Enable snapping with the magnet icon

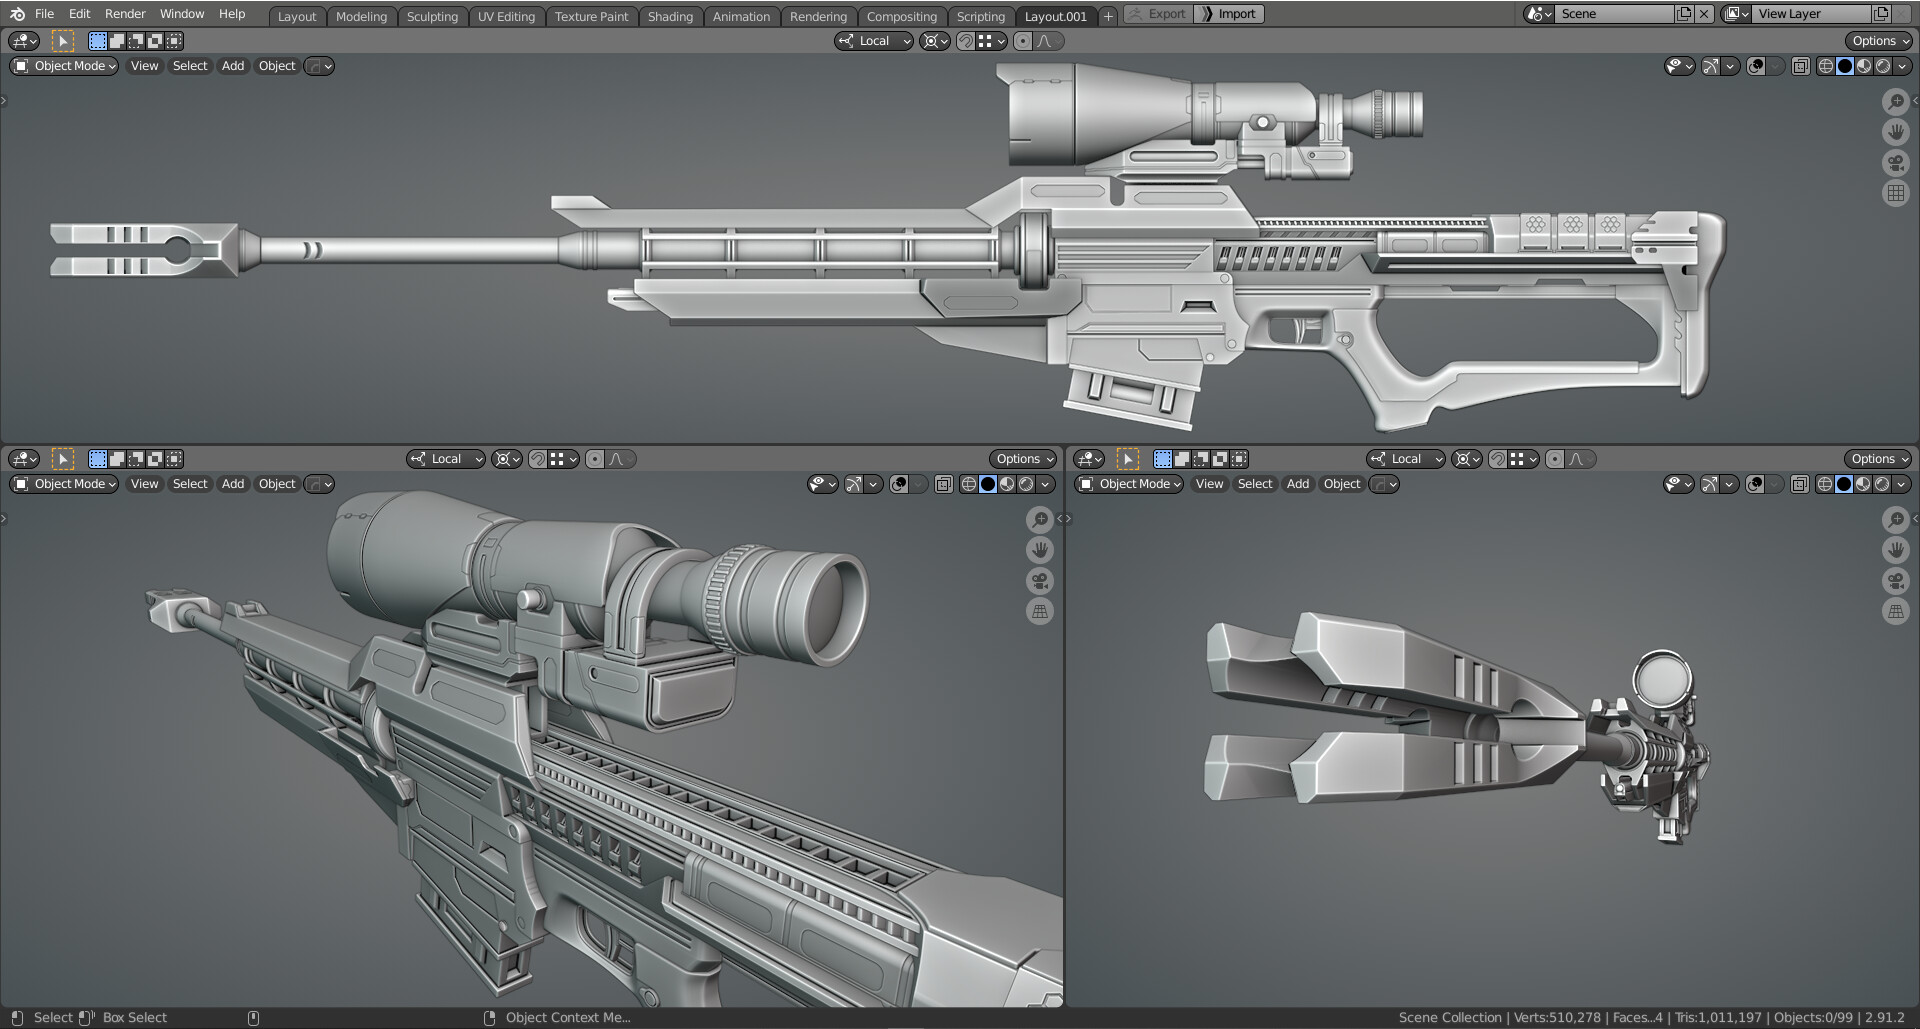click(x=966, y=41)
